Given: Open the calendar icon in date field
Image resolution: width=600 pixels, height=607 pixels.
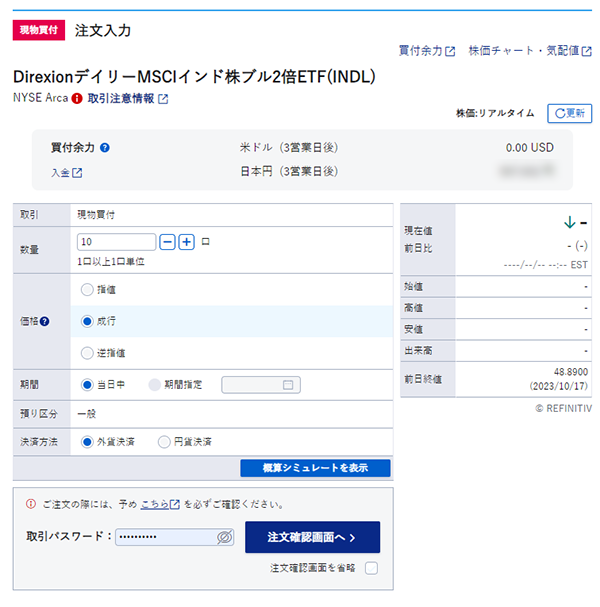Looking at the screenshot, I should click(x=288, y=385).
